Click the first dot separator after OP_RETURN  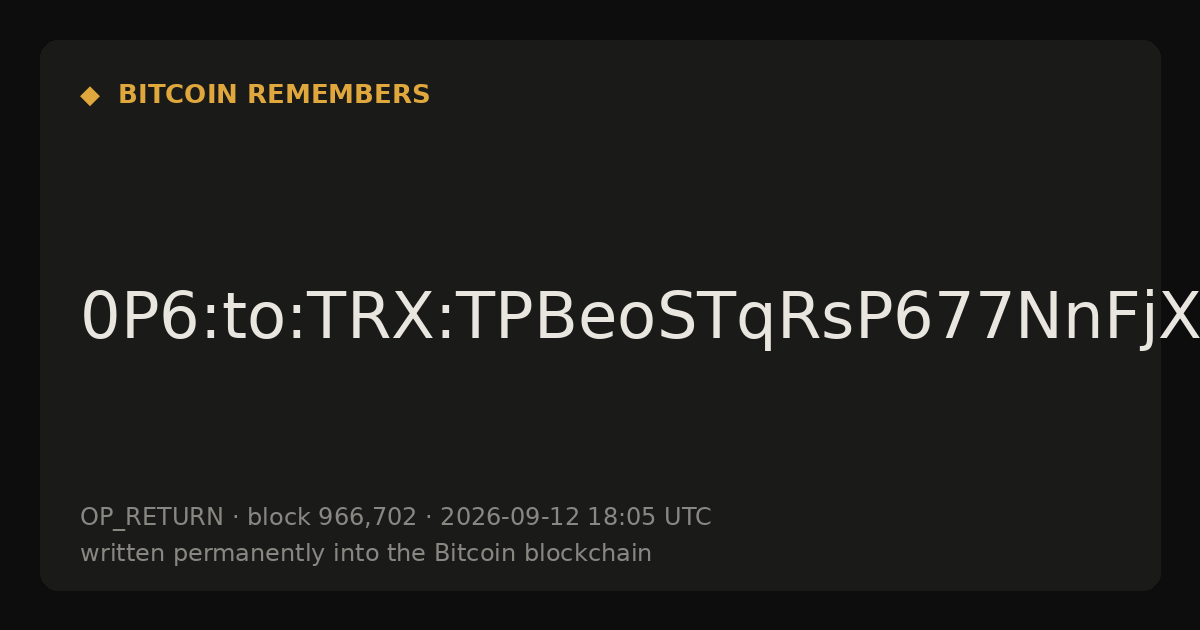[x=236, y=518]
